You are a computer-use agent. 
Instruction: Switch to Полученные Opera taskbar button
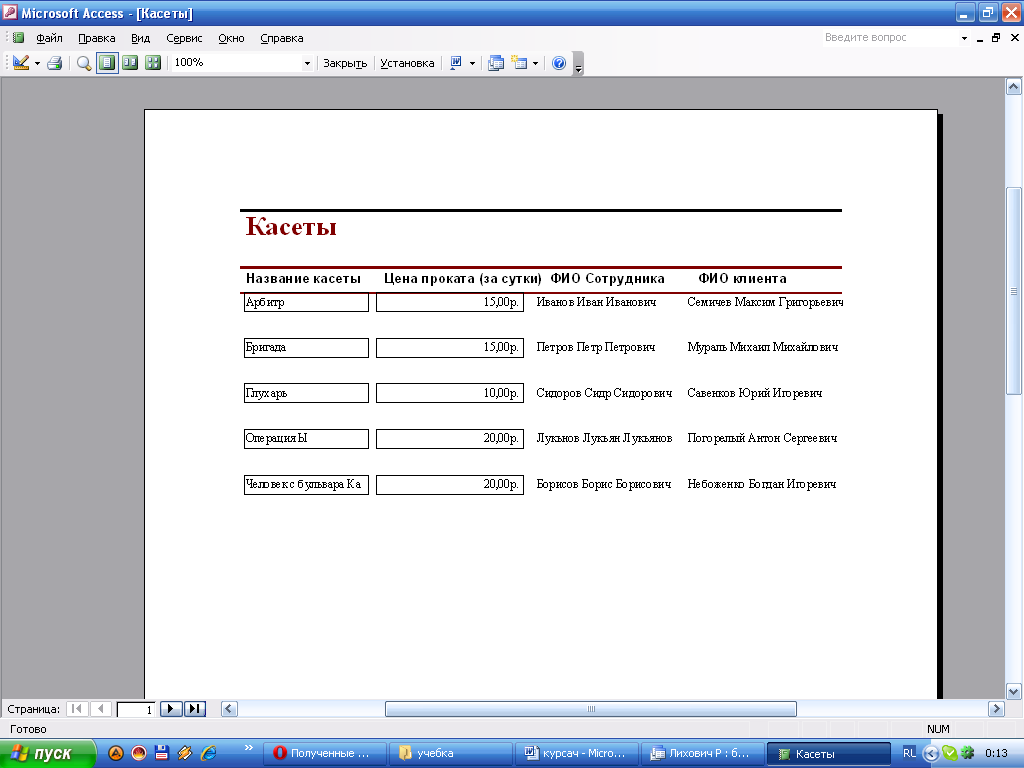tap(325, 753)
